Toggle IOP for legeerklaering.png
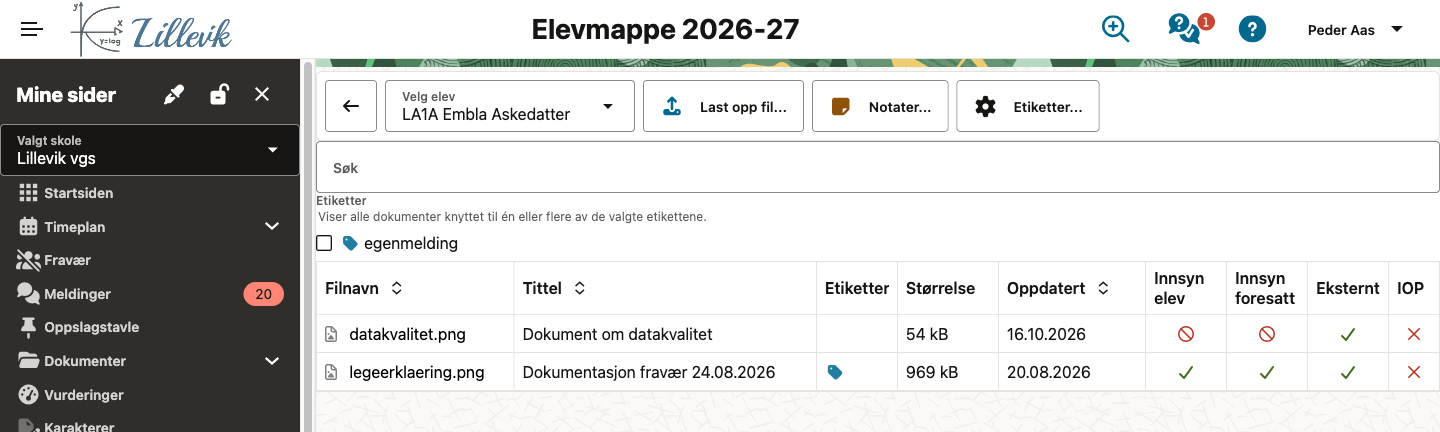 [1414, 372]
